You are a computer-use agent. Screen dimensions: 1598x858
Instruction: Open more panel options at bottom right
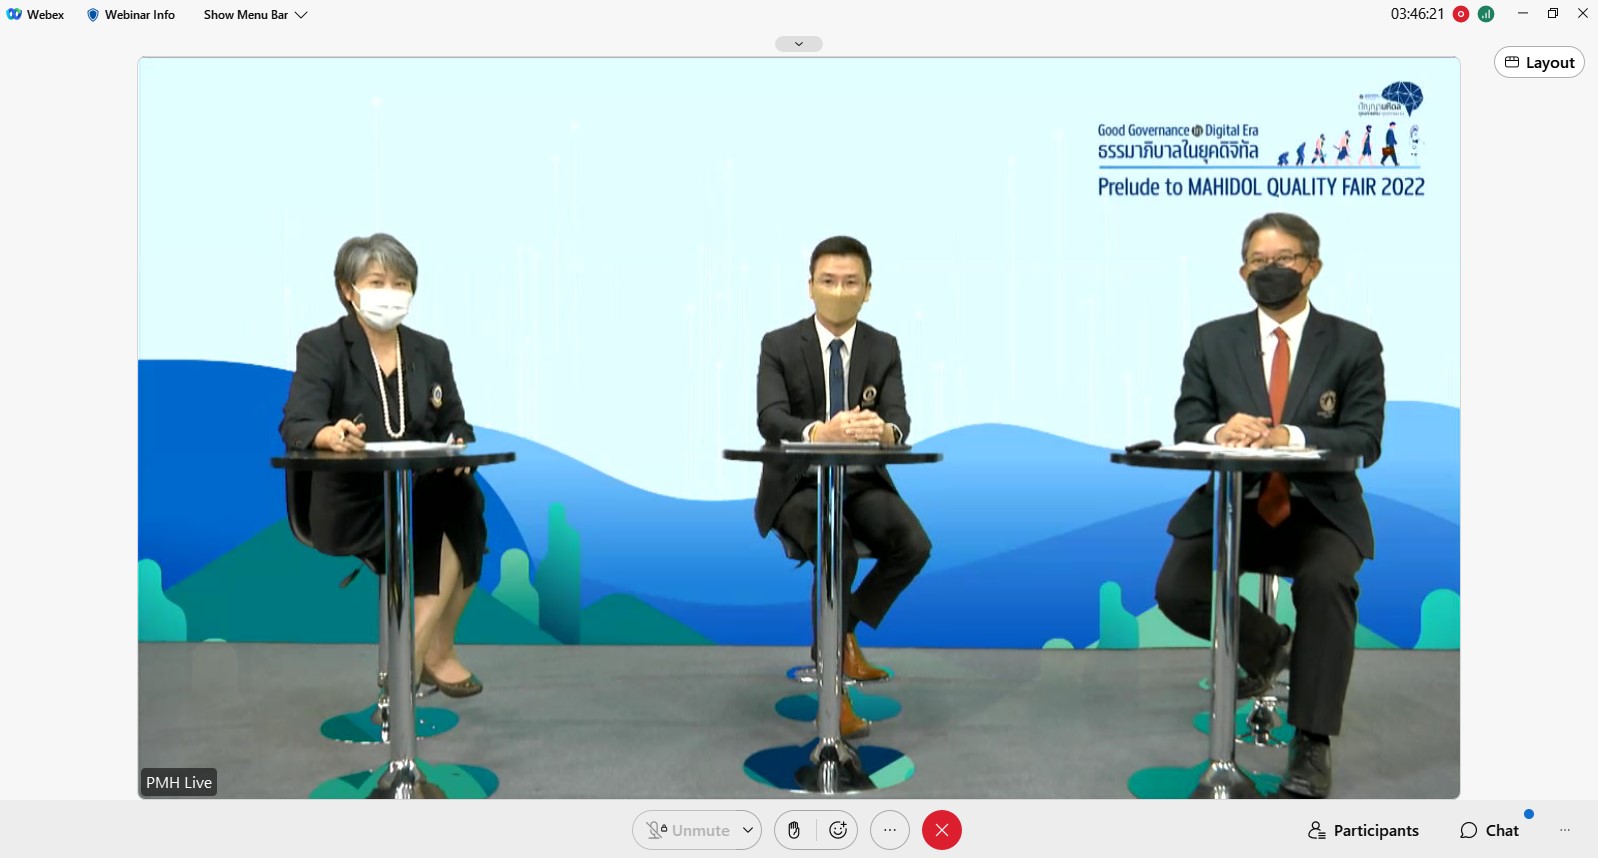[x=1565, y=830]
